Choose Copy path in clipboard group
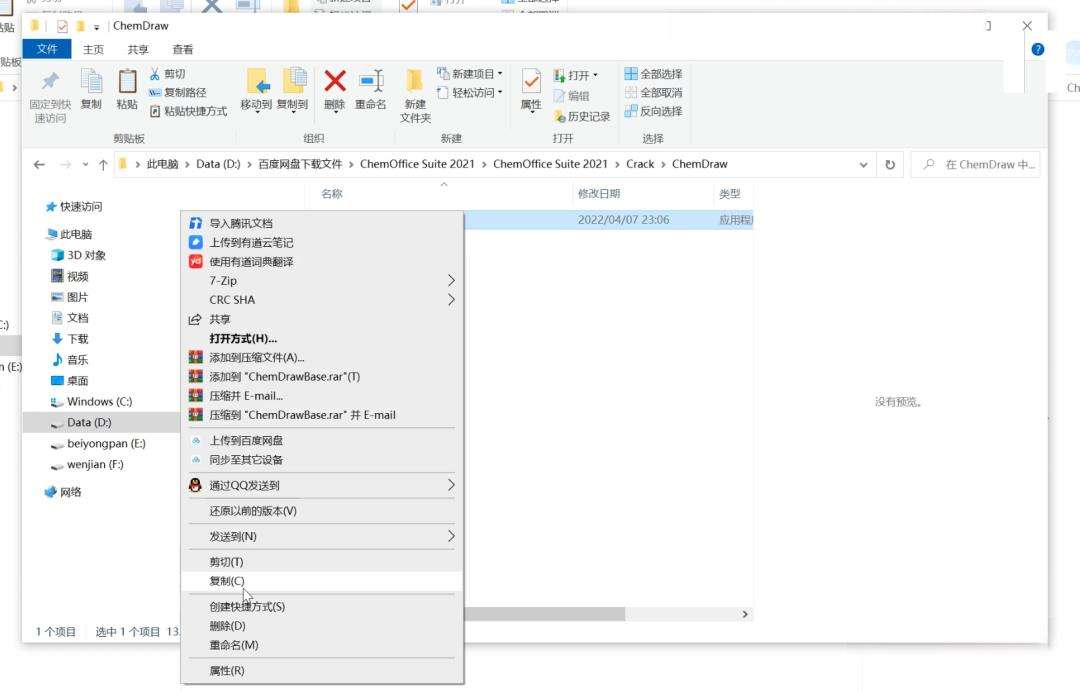The height and width of the screenshot is (691, 1080). pos(178,92)
